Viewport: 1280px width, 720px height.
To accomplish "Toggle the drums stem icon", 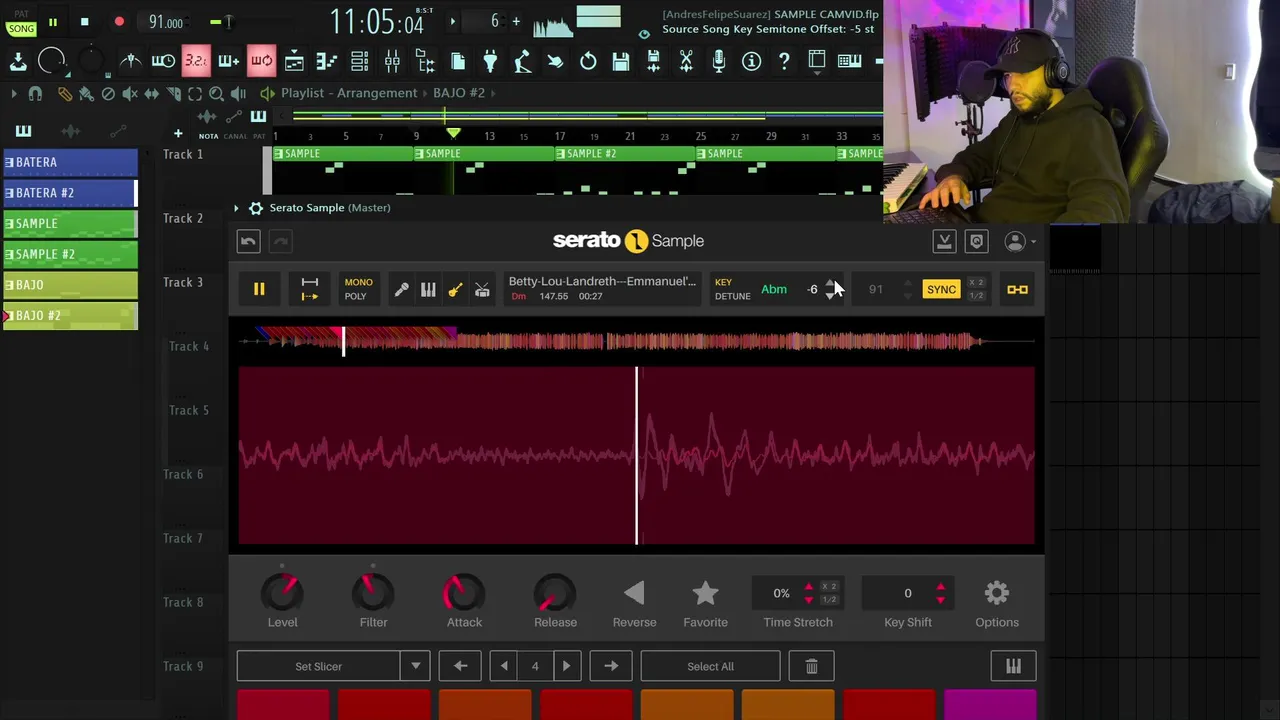I will click(x=482, y=289).
